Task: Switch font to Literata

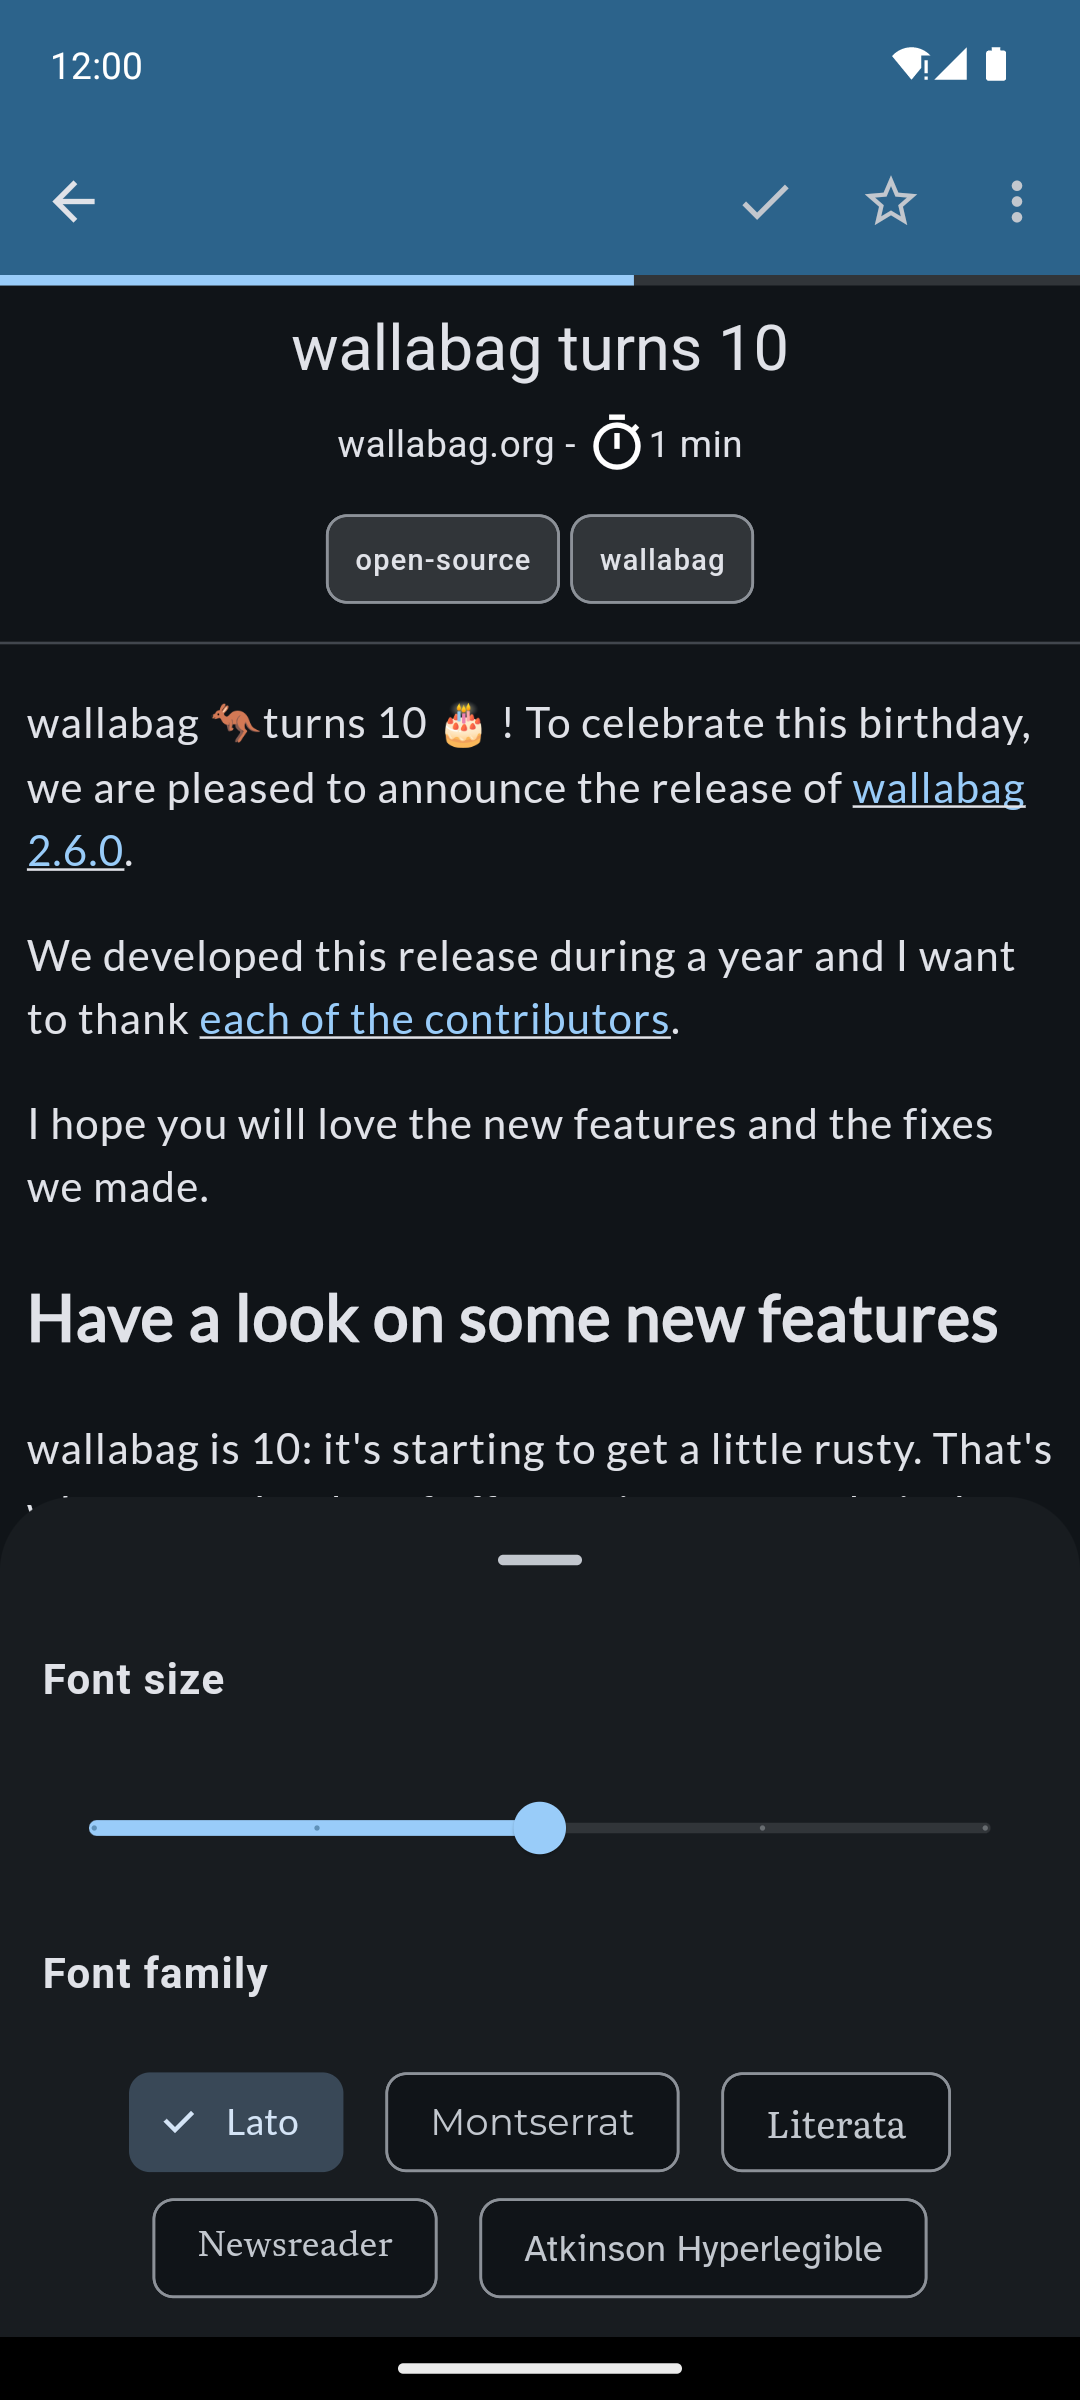Action: point(835,2122)
